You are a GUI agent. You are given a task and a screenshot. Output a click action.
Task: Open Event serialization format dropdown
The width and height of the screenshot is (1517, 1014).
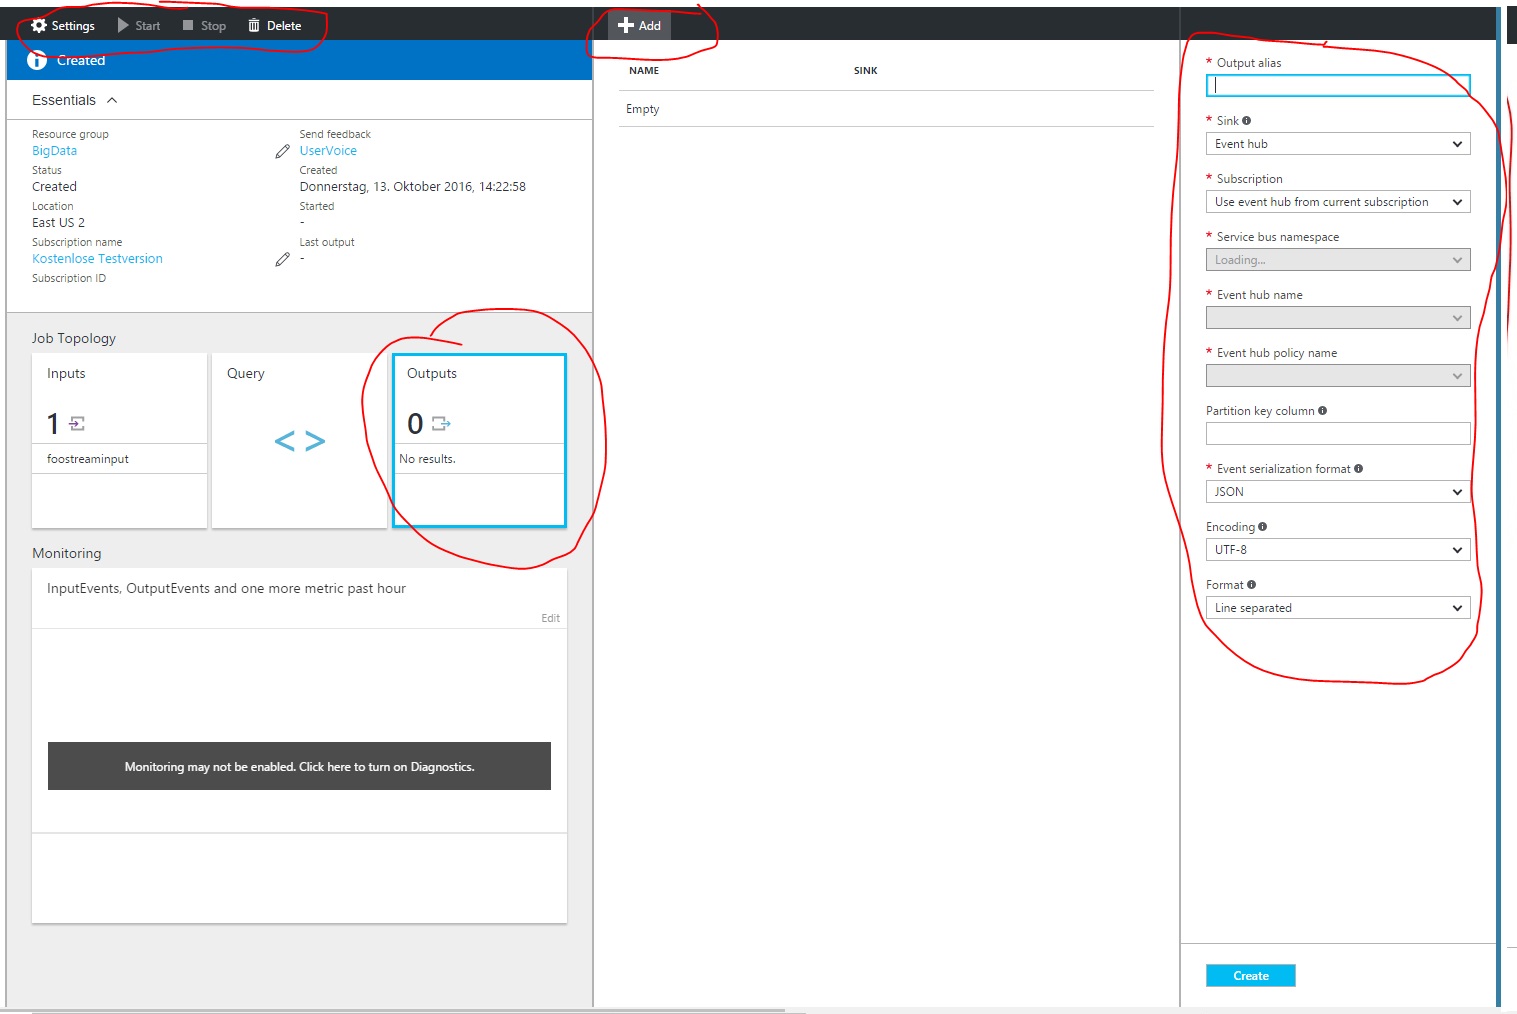(1337, 492)
